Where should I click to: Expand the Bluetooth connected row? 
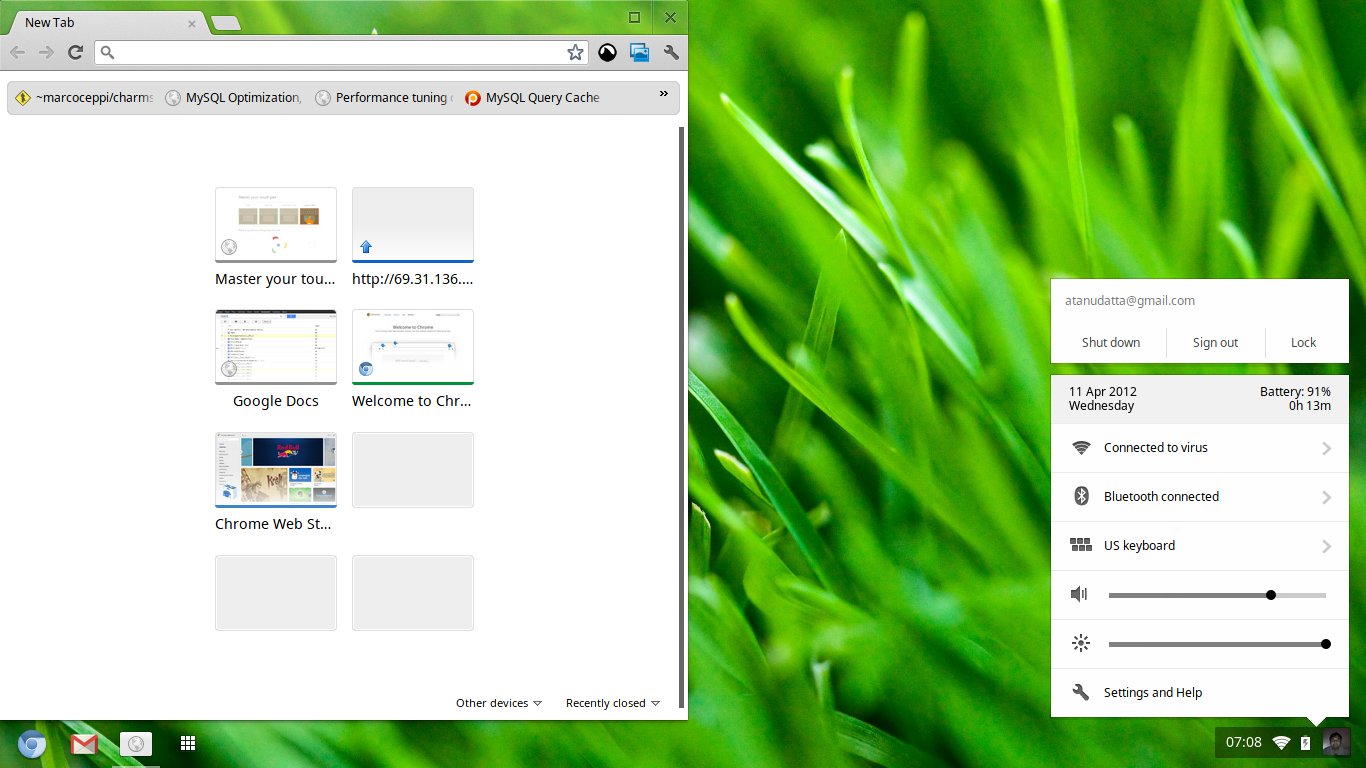click(x=1200, y=497)
